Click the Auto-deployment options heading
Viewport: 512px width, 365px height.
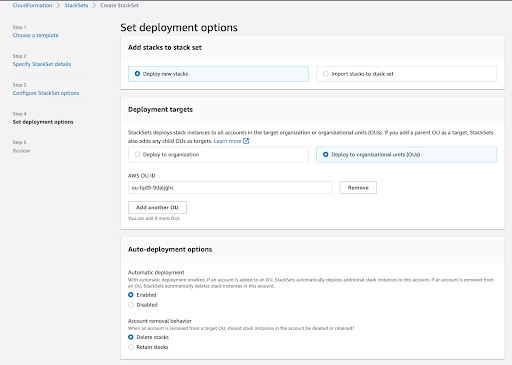coord(170,249)
